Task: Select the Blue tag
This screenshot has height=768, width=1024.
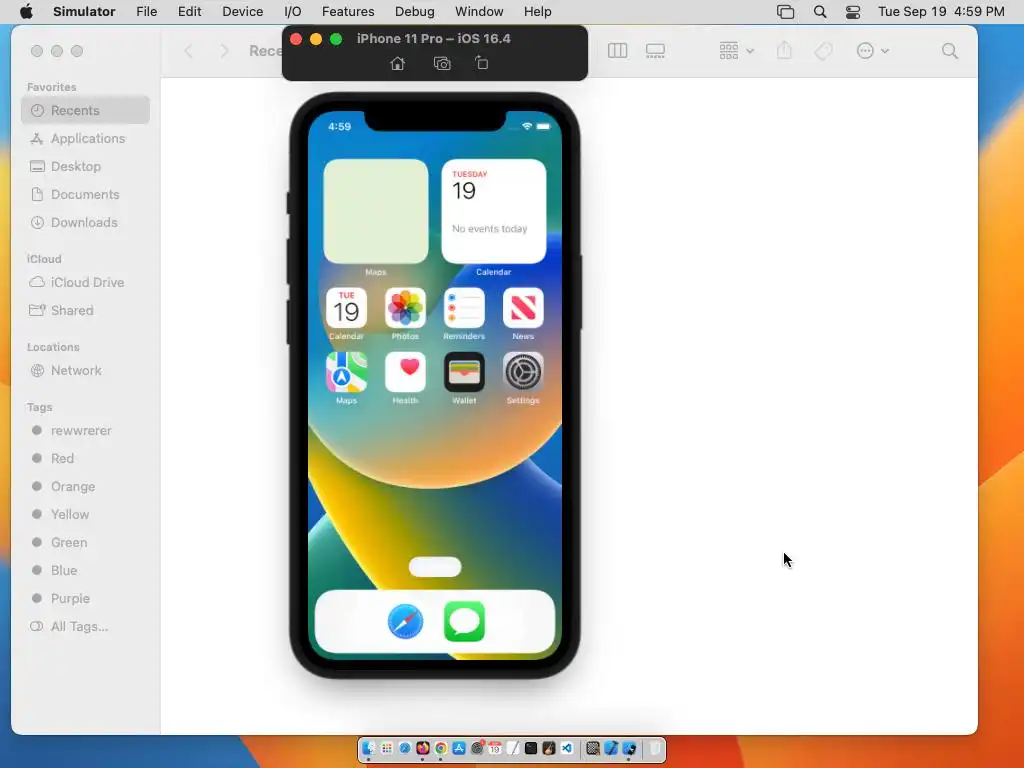Action: [x=86, y=571]
